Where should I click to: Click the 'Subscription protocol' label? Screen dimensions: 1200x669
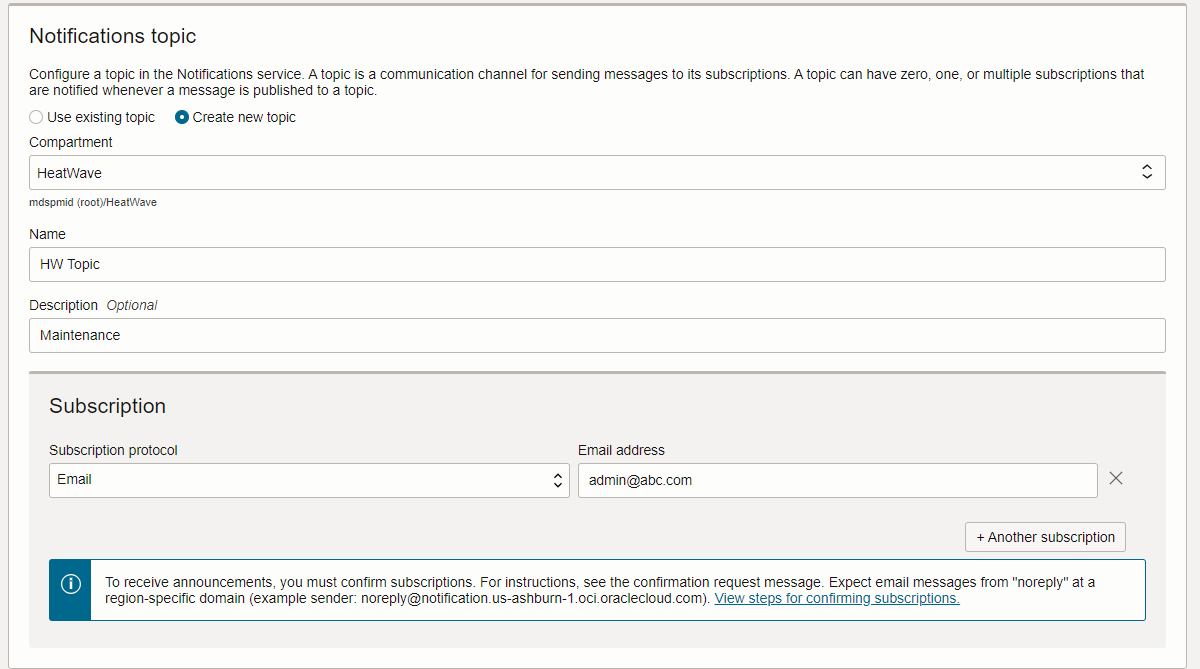(113, 450)
